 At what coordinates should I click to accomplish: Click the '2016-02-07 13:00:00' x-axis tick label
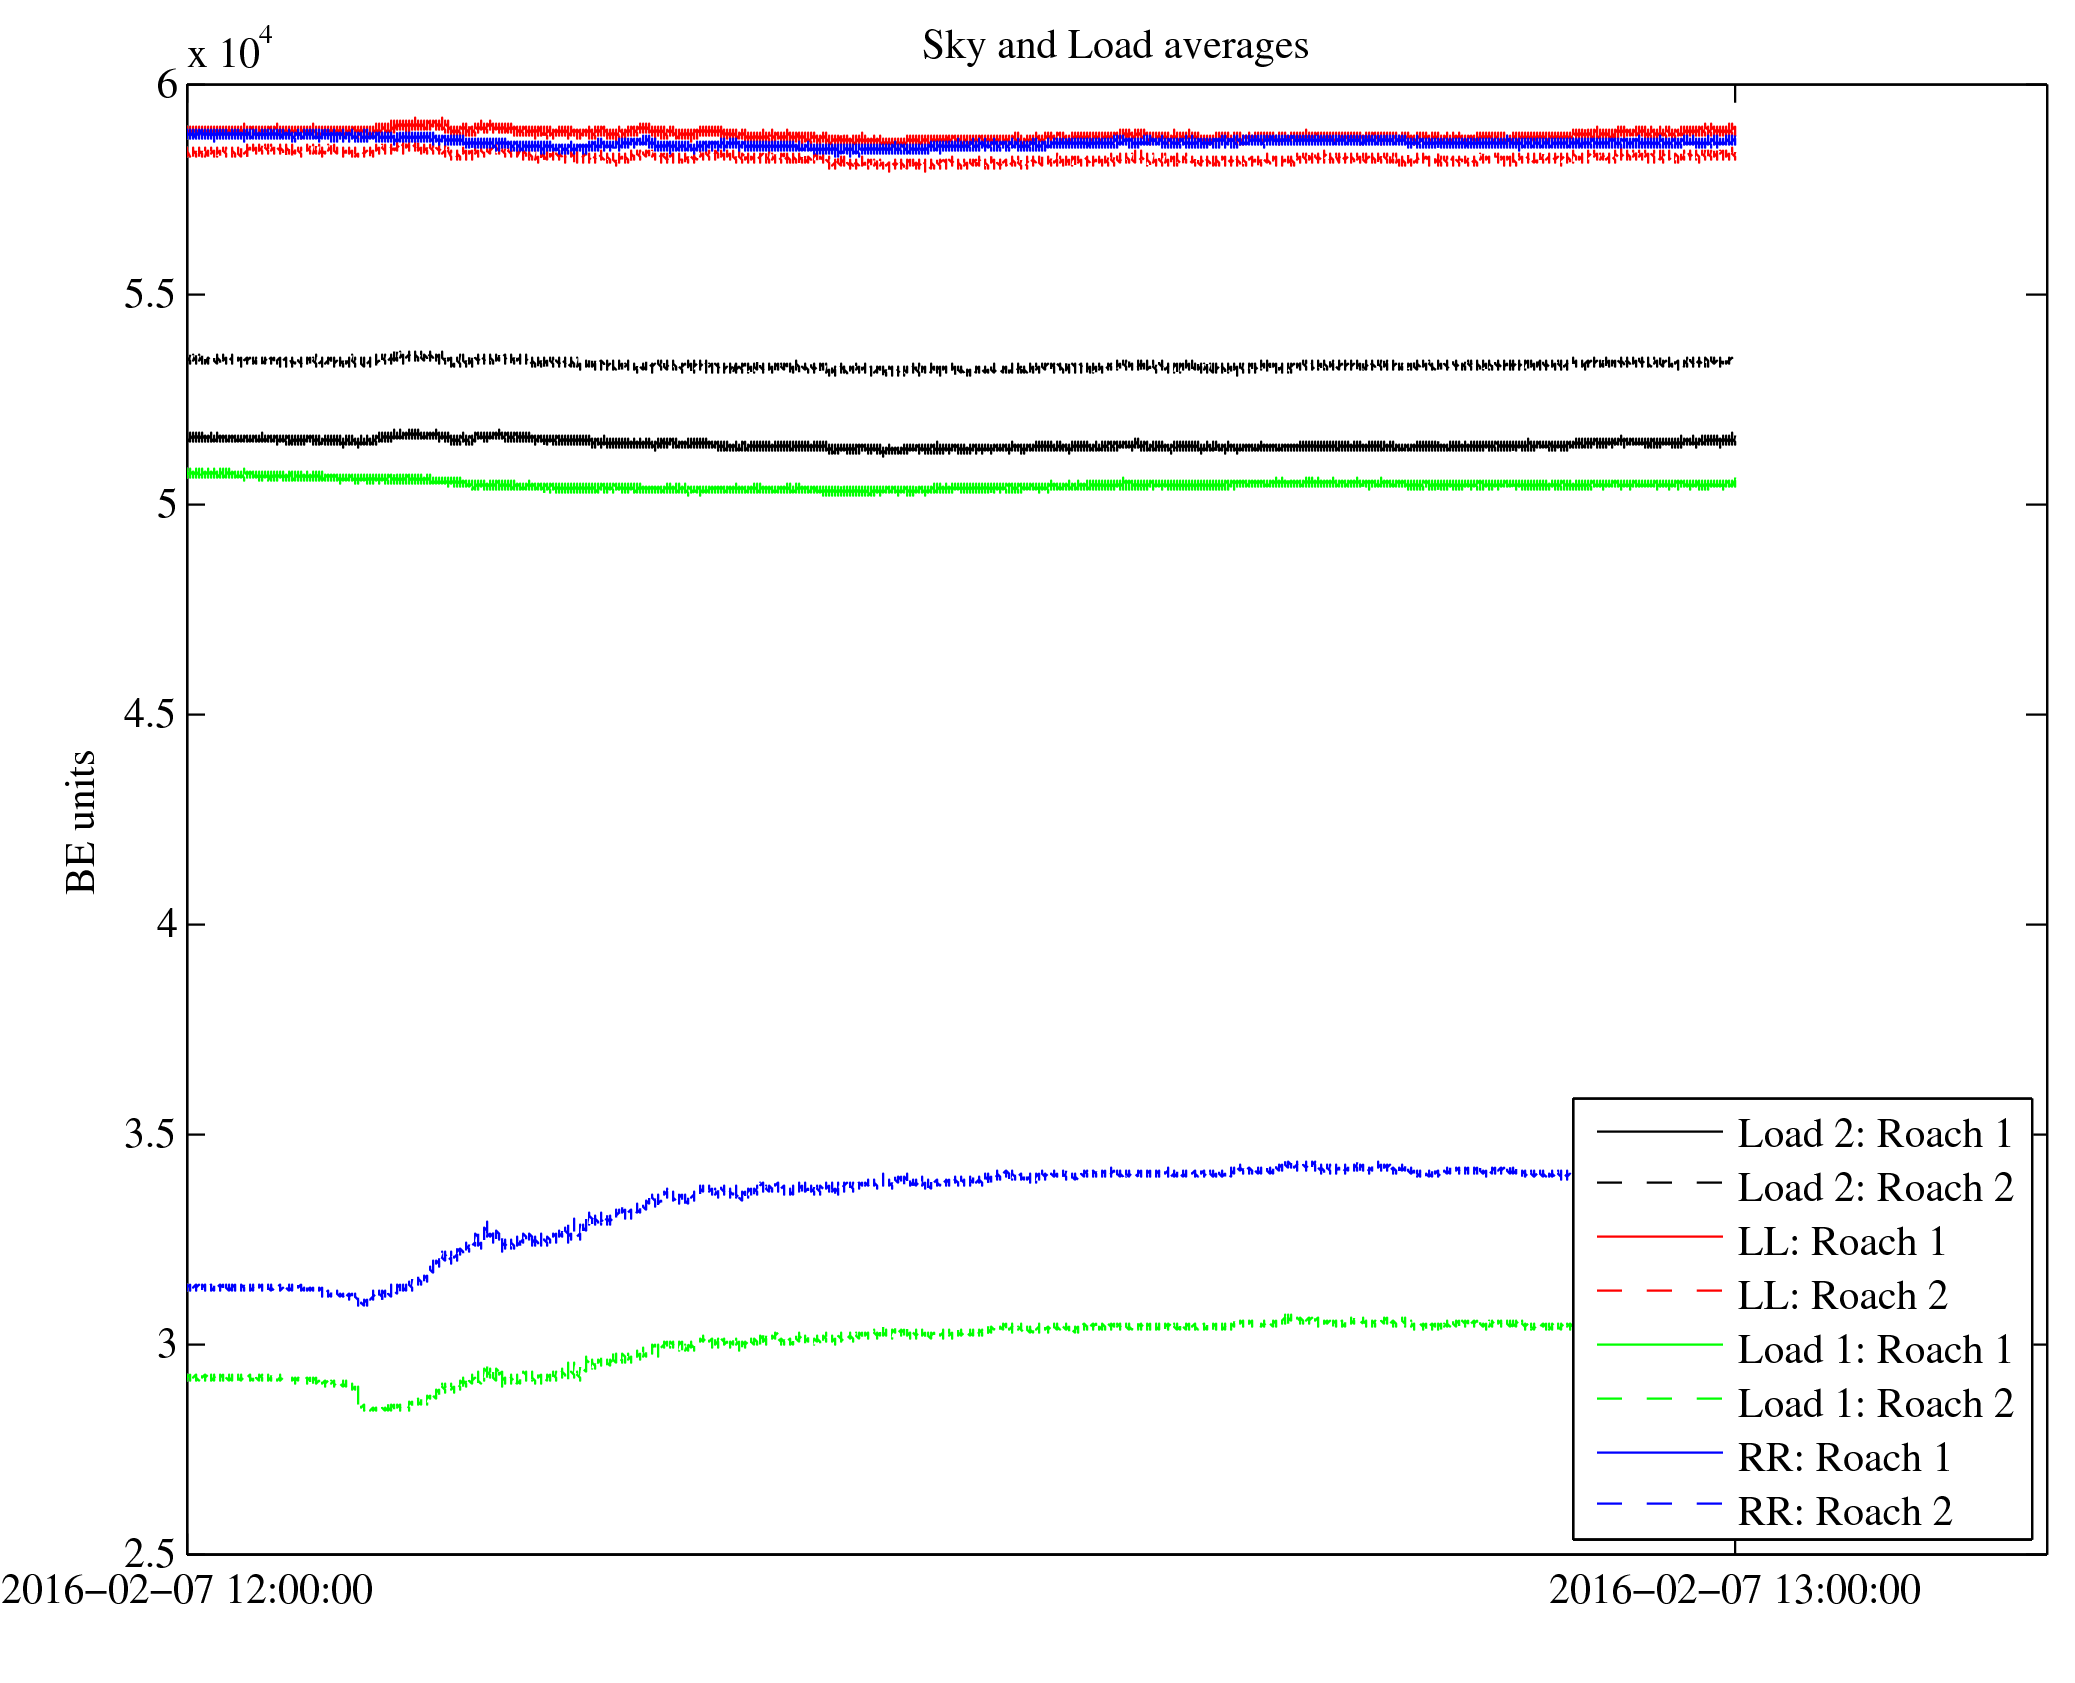(x=1734, y=1590)
